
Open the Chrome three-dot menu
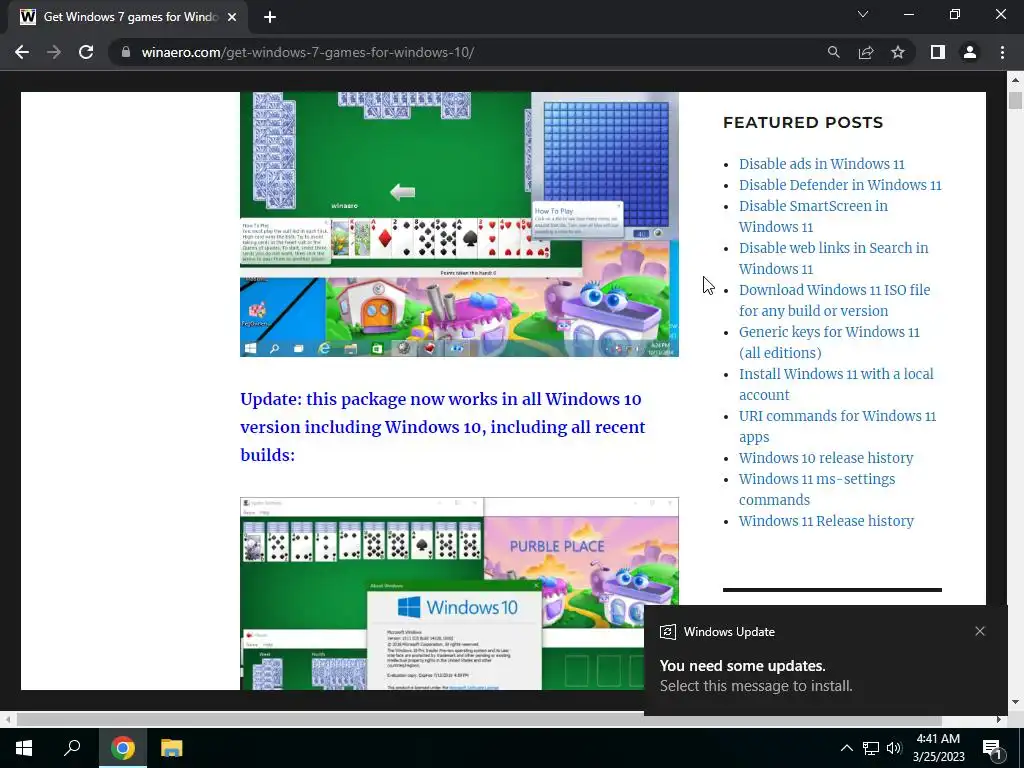(1002, 52)
